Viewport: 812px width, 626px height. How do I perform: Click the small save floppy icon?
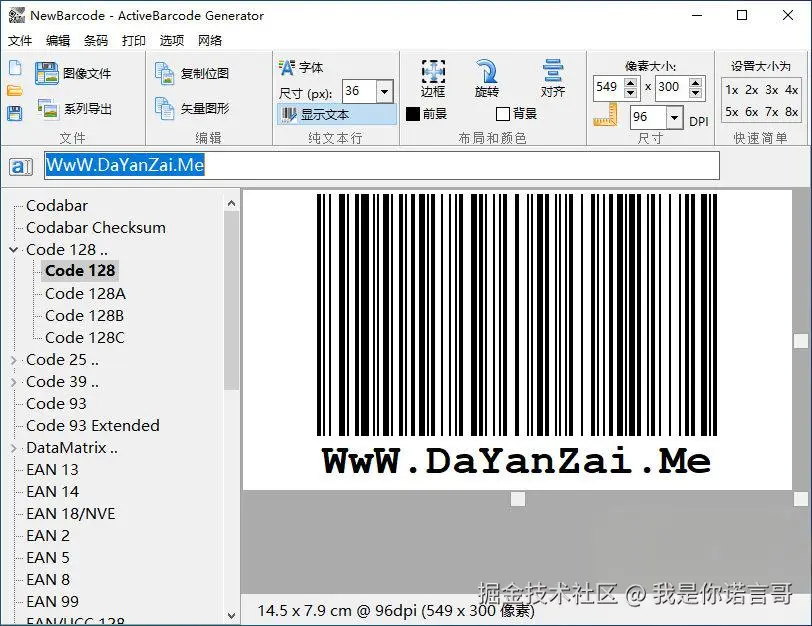click(15, 113)
